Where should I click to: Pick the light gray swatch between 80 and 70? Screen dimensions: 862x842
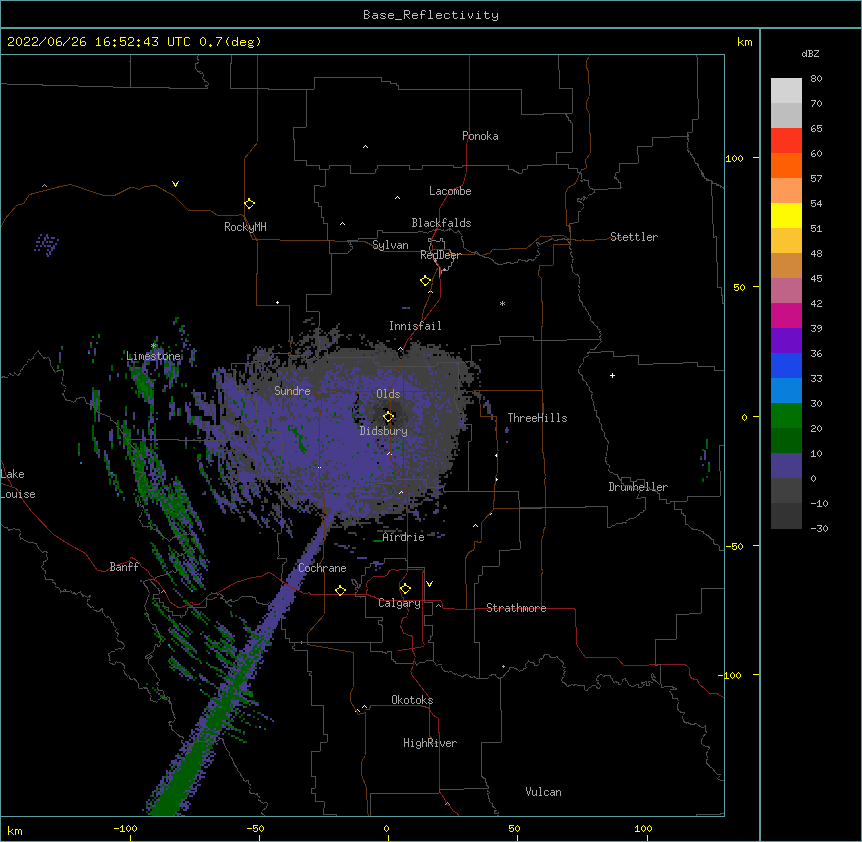pyautogui.click(x=786, y=91)
